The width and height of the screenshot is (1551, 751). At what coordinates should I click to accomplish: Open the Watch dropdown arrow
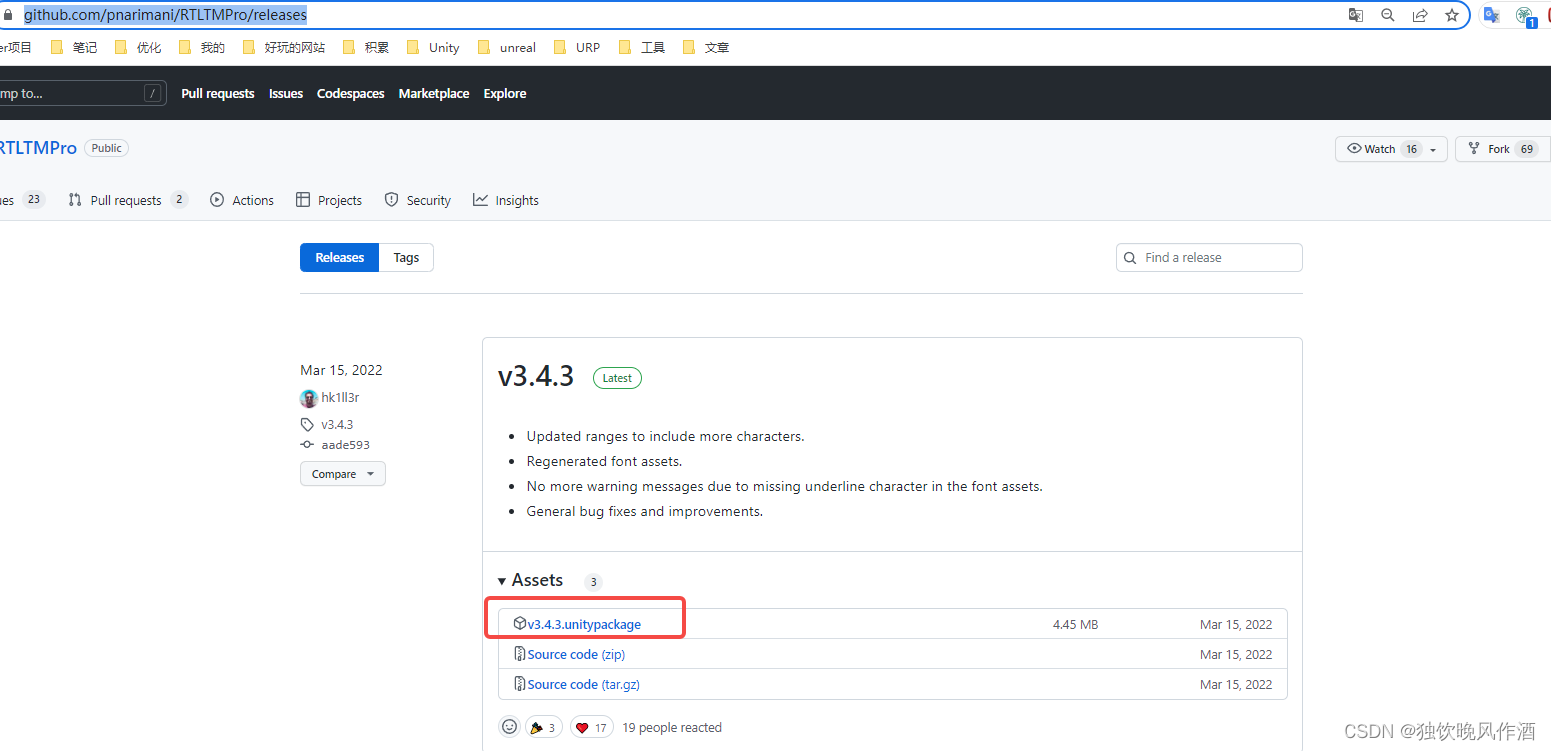(x=1433, y=149)
